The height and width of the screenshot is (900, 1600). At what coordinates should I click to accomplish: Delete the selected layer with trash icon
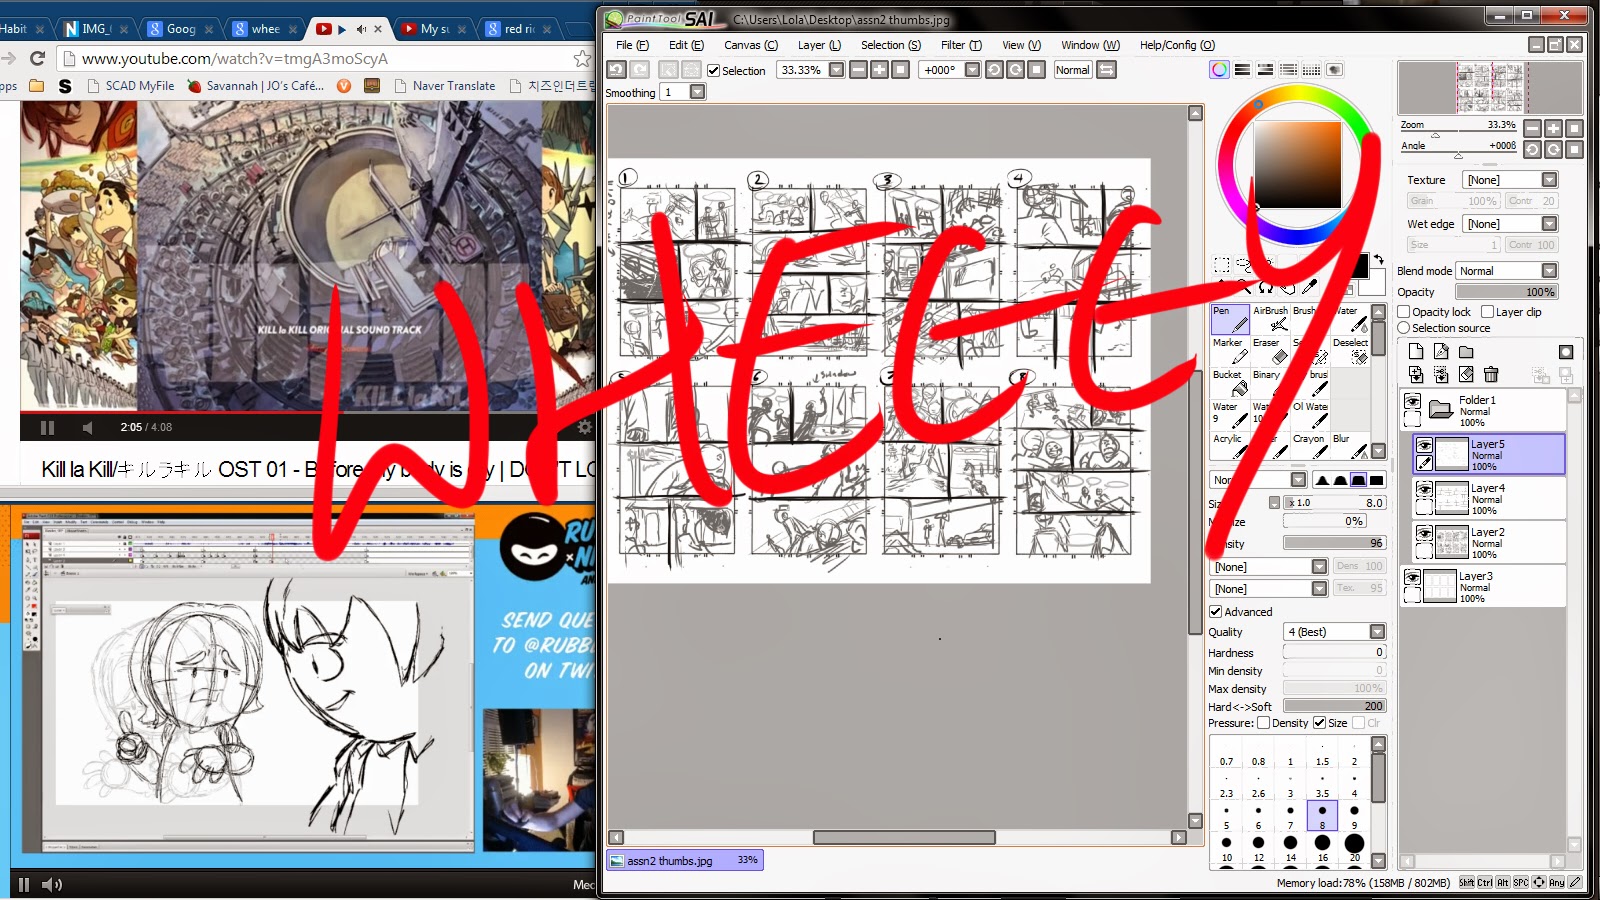point(1491,374)
